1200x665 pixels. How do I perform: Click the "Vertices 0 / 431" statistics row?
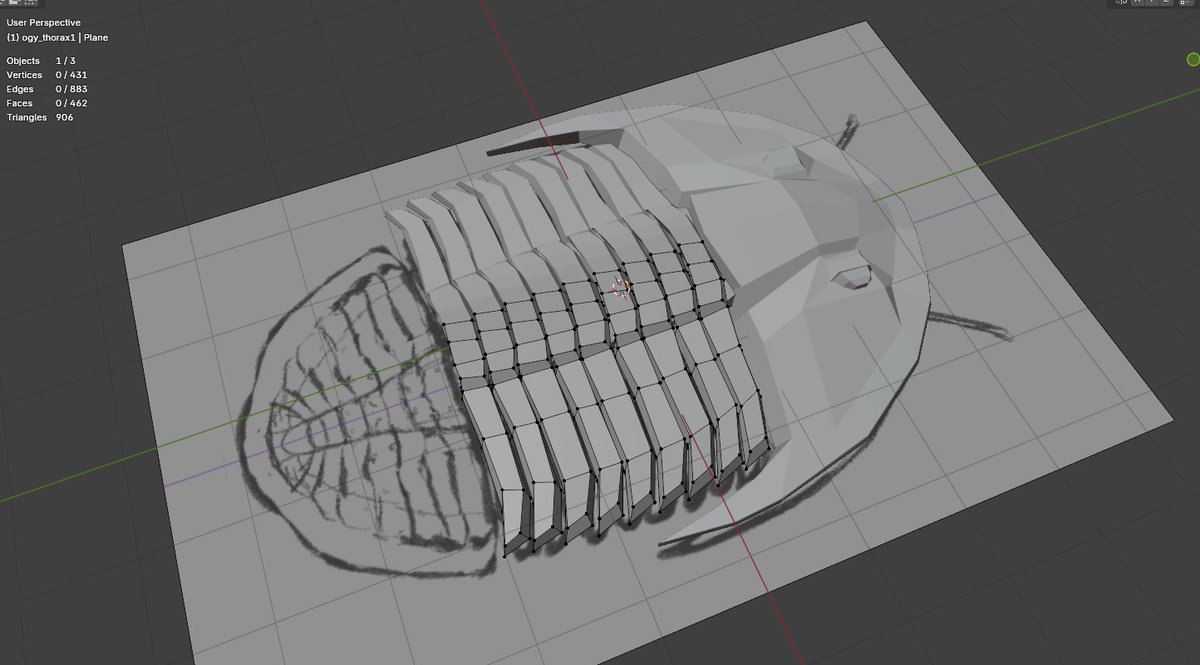[x=47, y=75]
